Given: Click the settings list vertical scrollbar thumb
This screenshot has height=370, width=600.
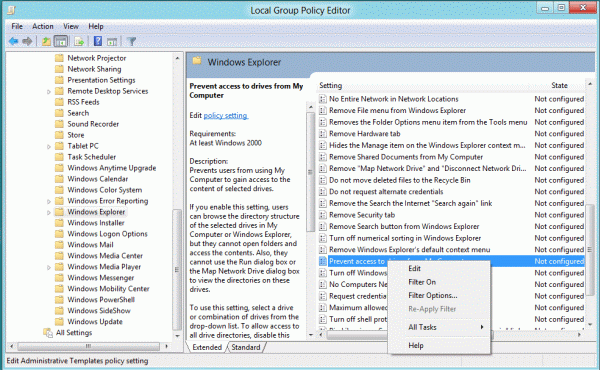Looking at the screenshot, I should (x=590, y=249).
